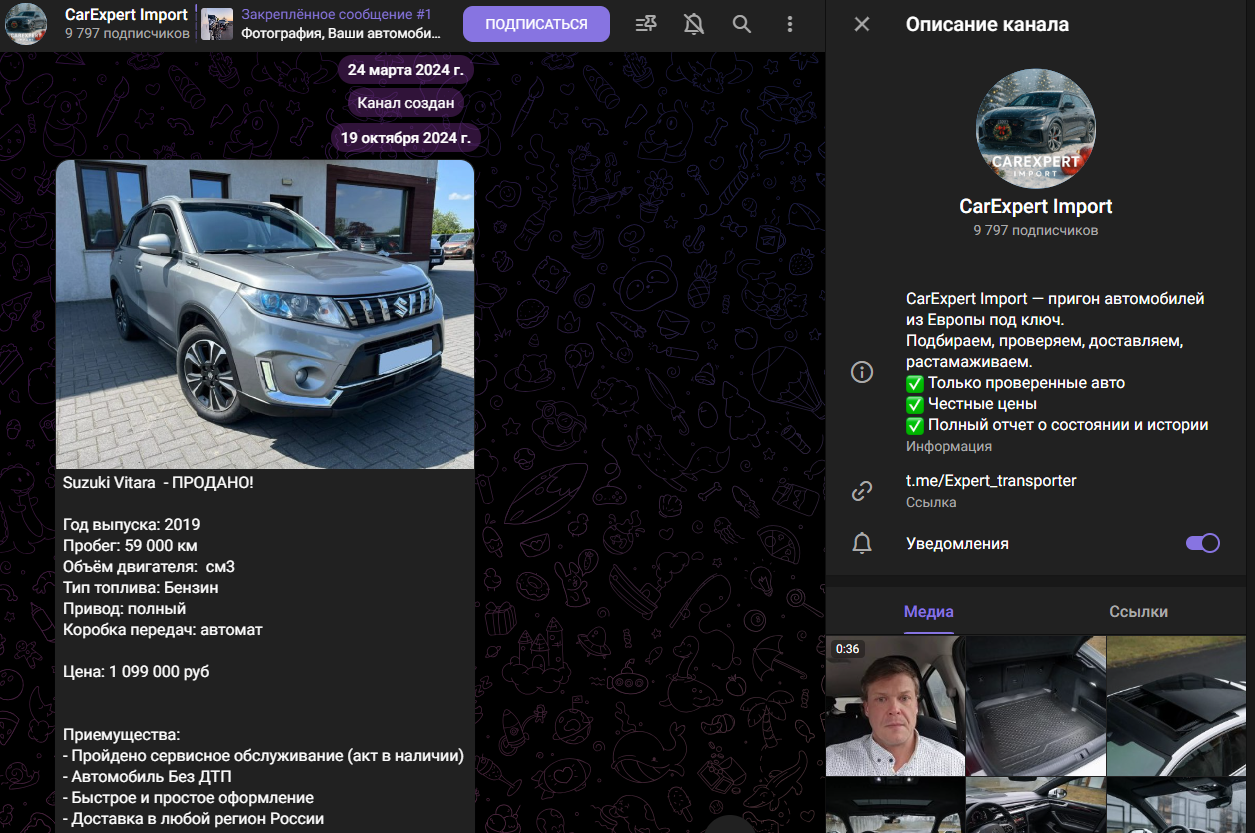Click the Канал создан service message
The width and height of the screenshot is (1255, 833).
[406, 103]
